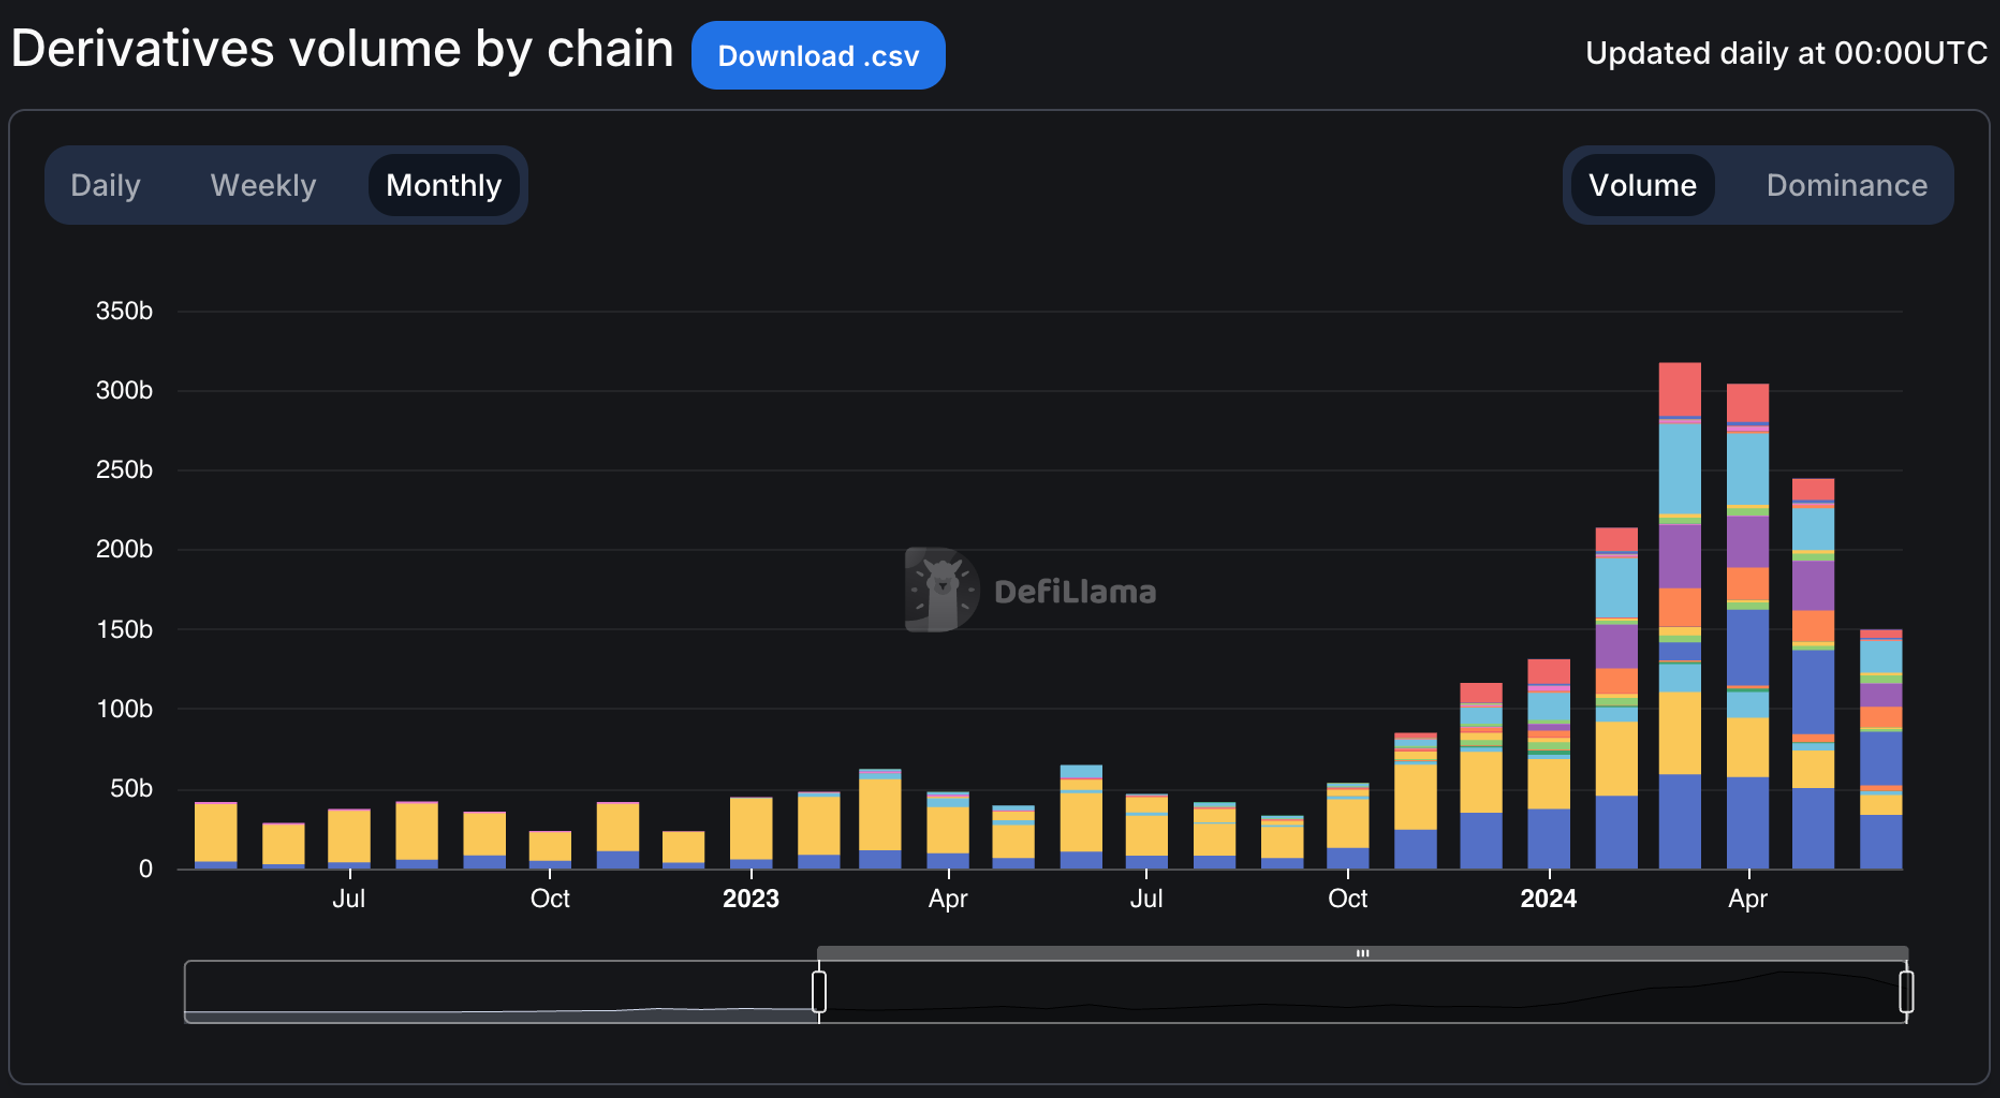Image resolution: width=2000 pixels, height=1098 pixels.
Task: Click the Oct 2023 axis label
Action: [x=1347, y=898]
